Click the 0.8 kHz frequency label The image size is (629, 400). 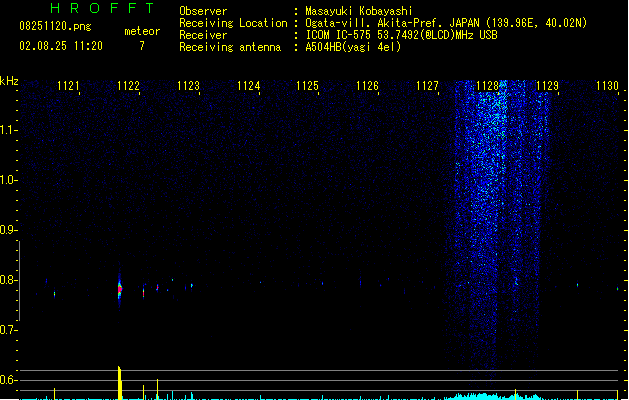tap(8, 280)
